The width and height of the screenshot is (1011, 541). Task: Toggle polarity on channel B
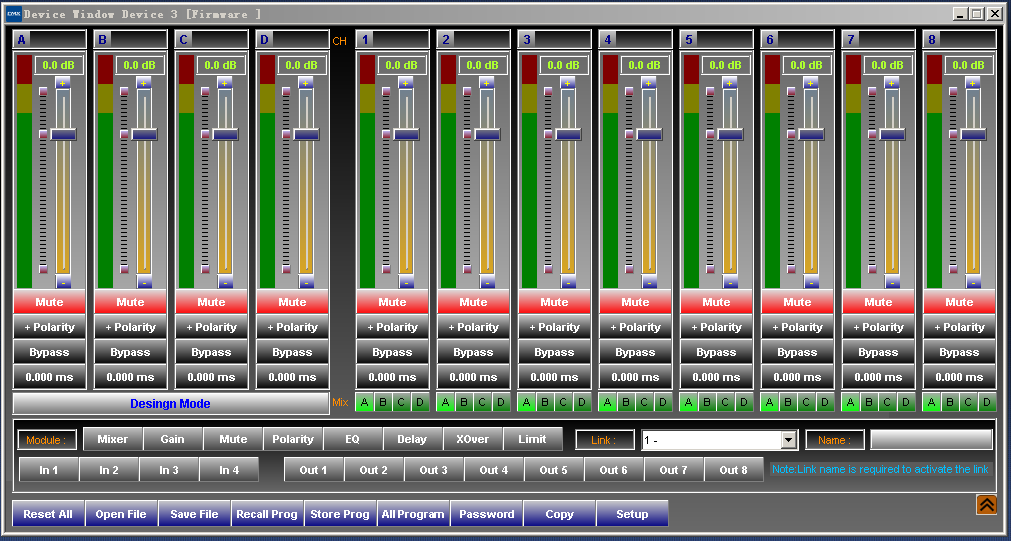click(130, 327)
